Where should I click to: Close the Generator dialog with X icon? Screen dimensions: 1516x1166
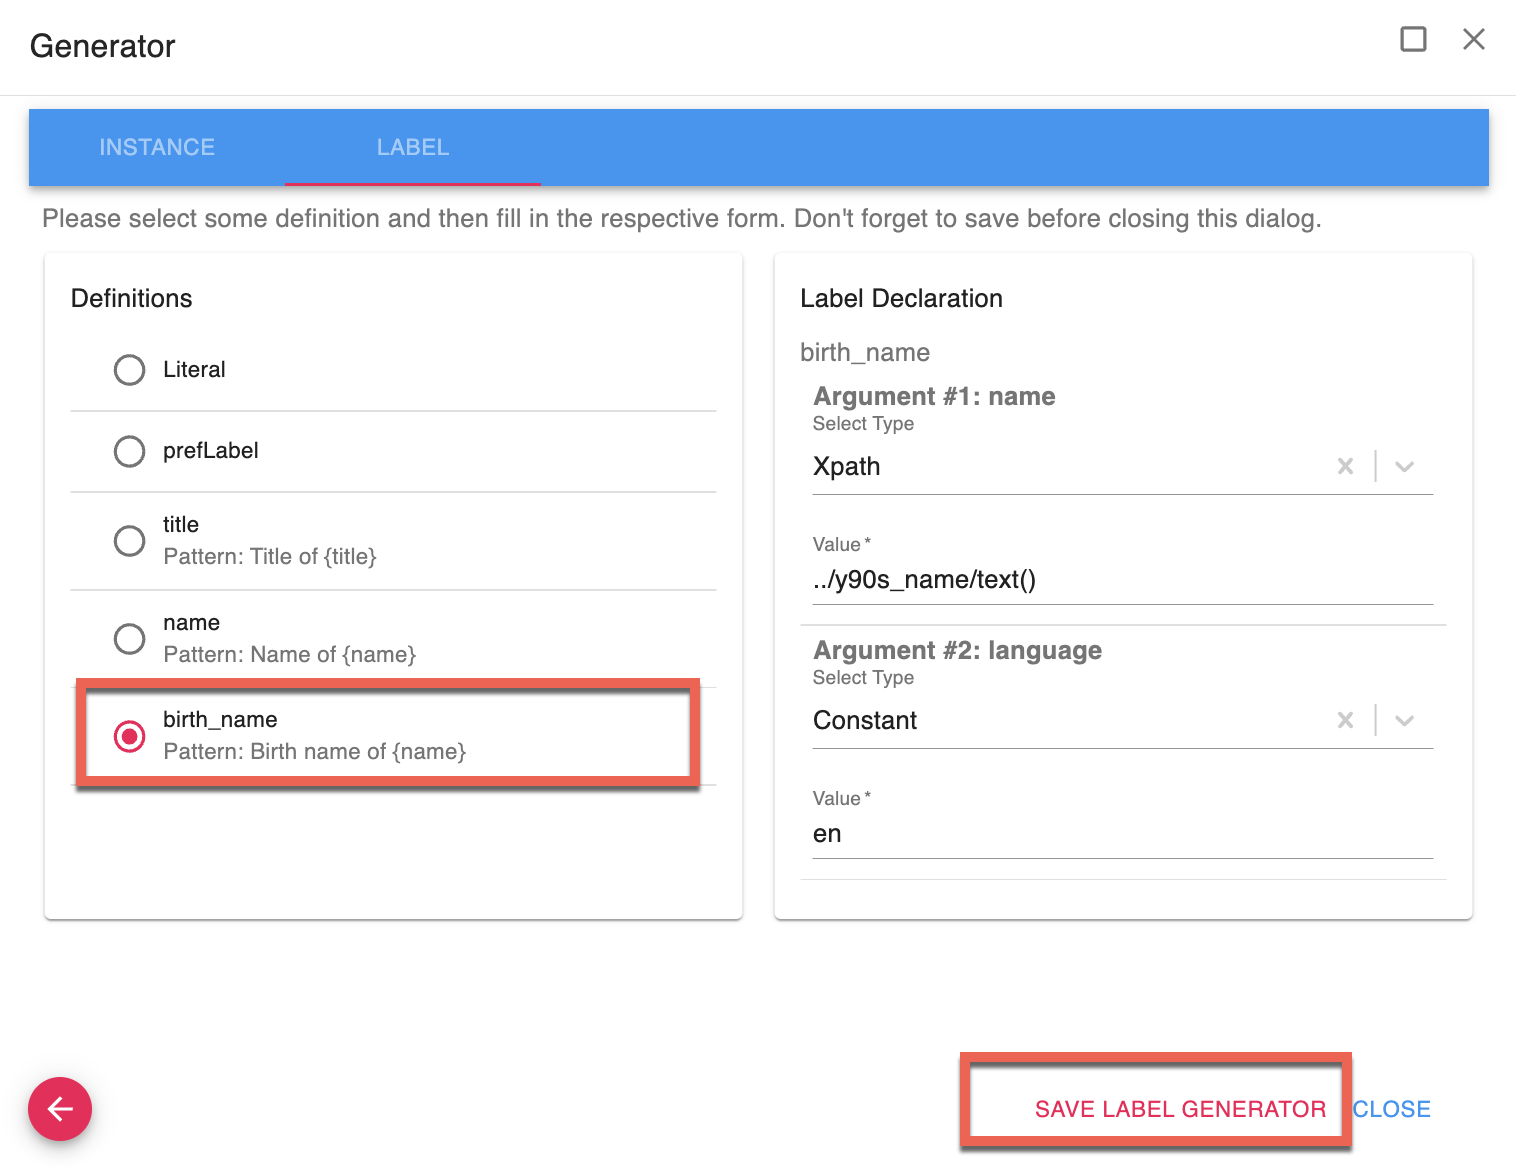[1473, 39]
